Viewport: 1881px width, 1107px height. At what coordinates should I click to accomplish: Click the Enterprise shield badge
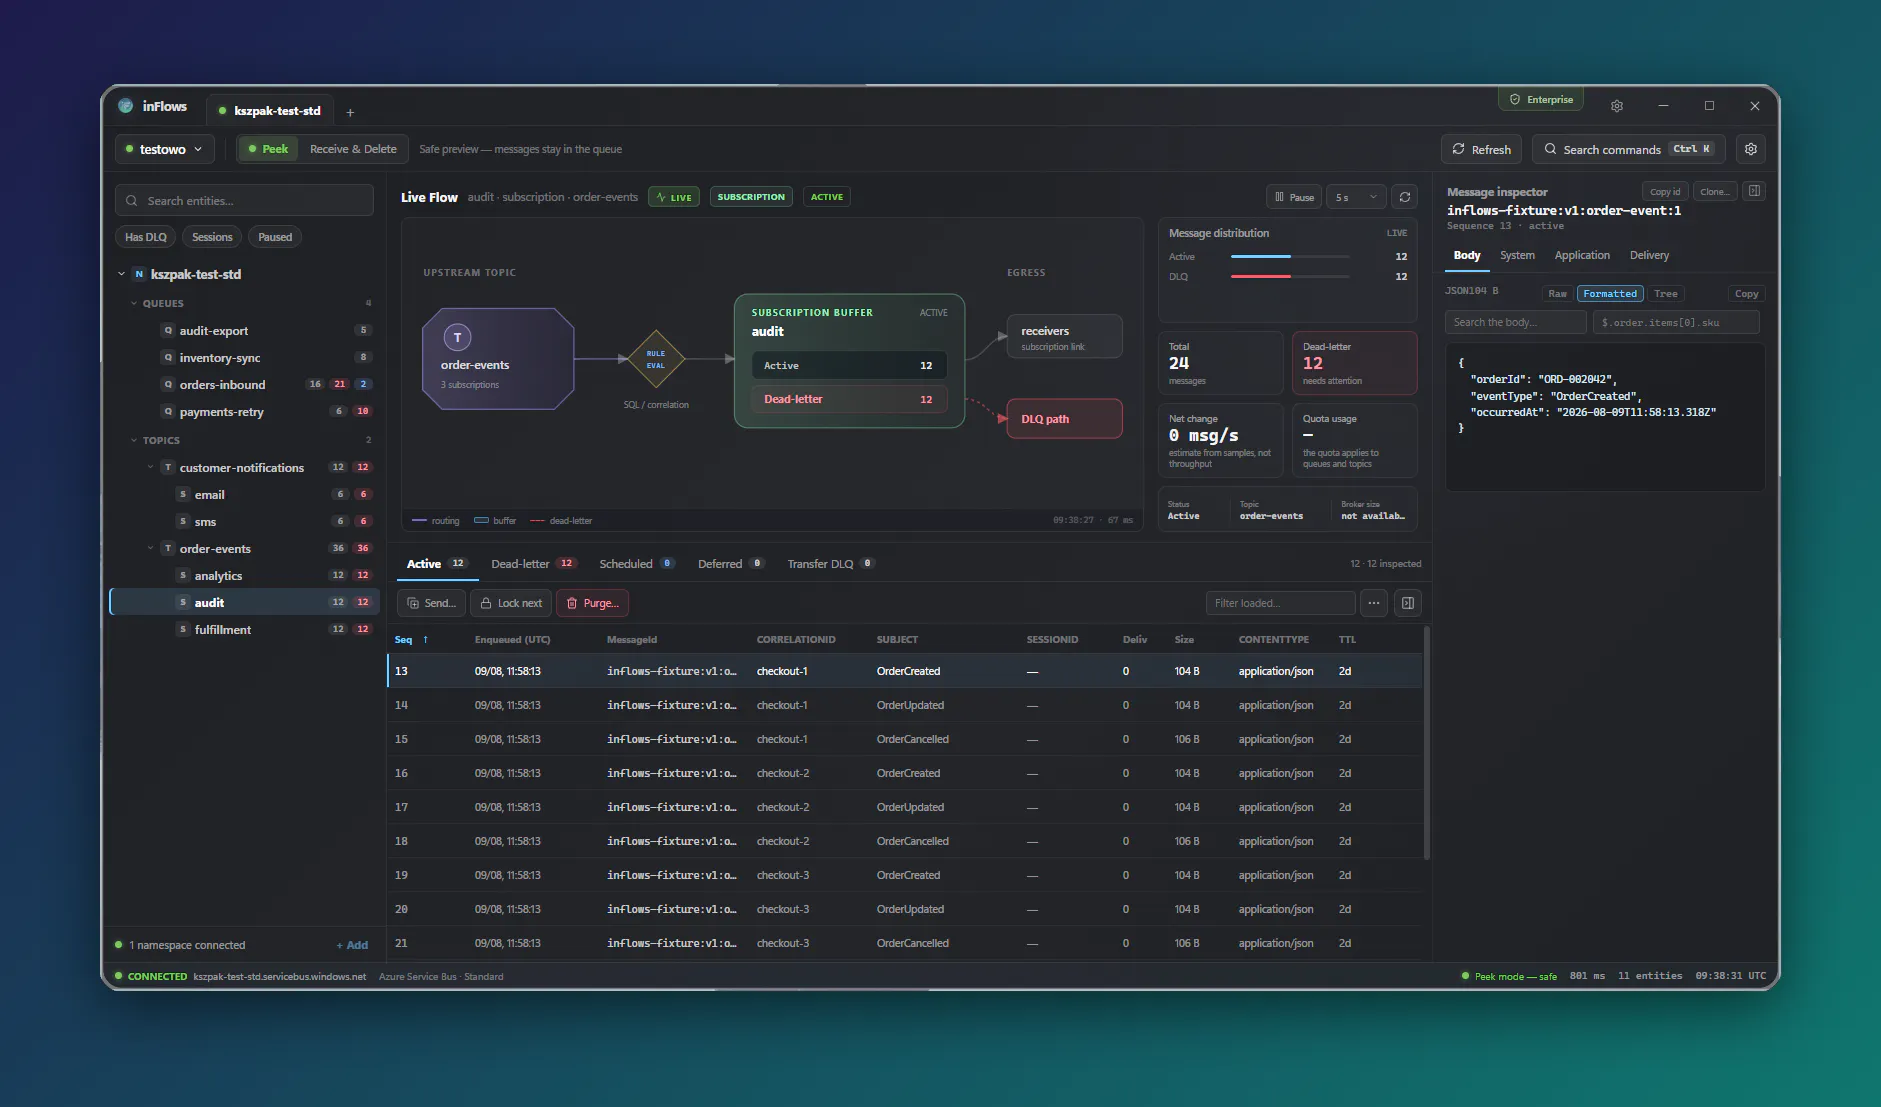[1541, 100]
